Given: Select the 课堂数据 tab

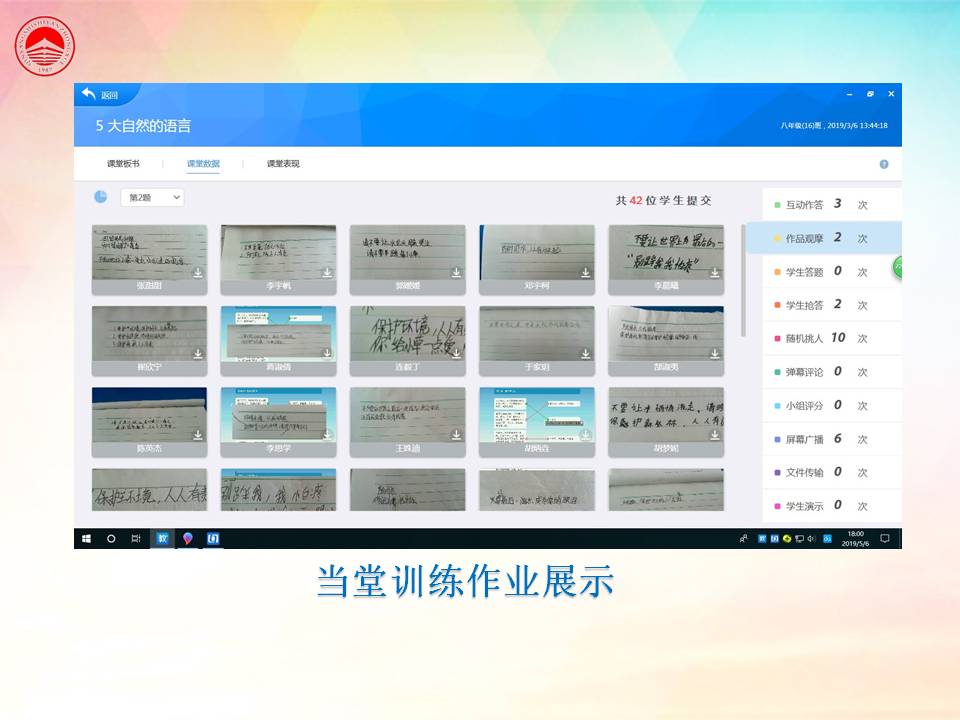Looking at the screenshot, I should click(203, 164).
